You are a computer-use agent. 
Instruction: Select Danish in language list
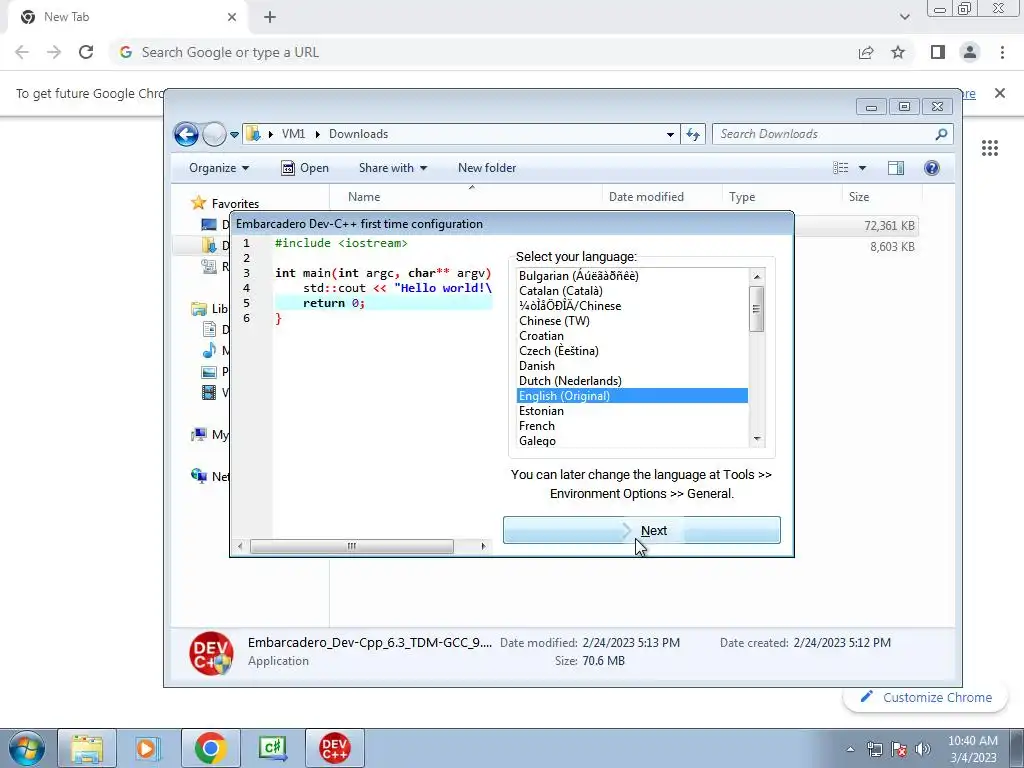coord(632,366)
